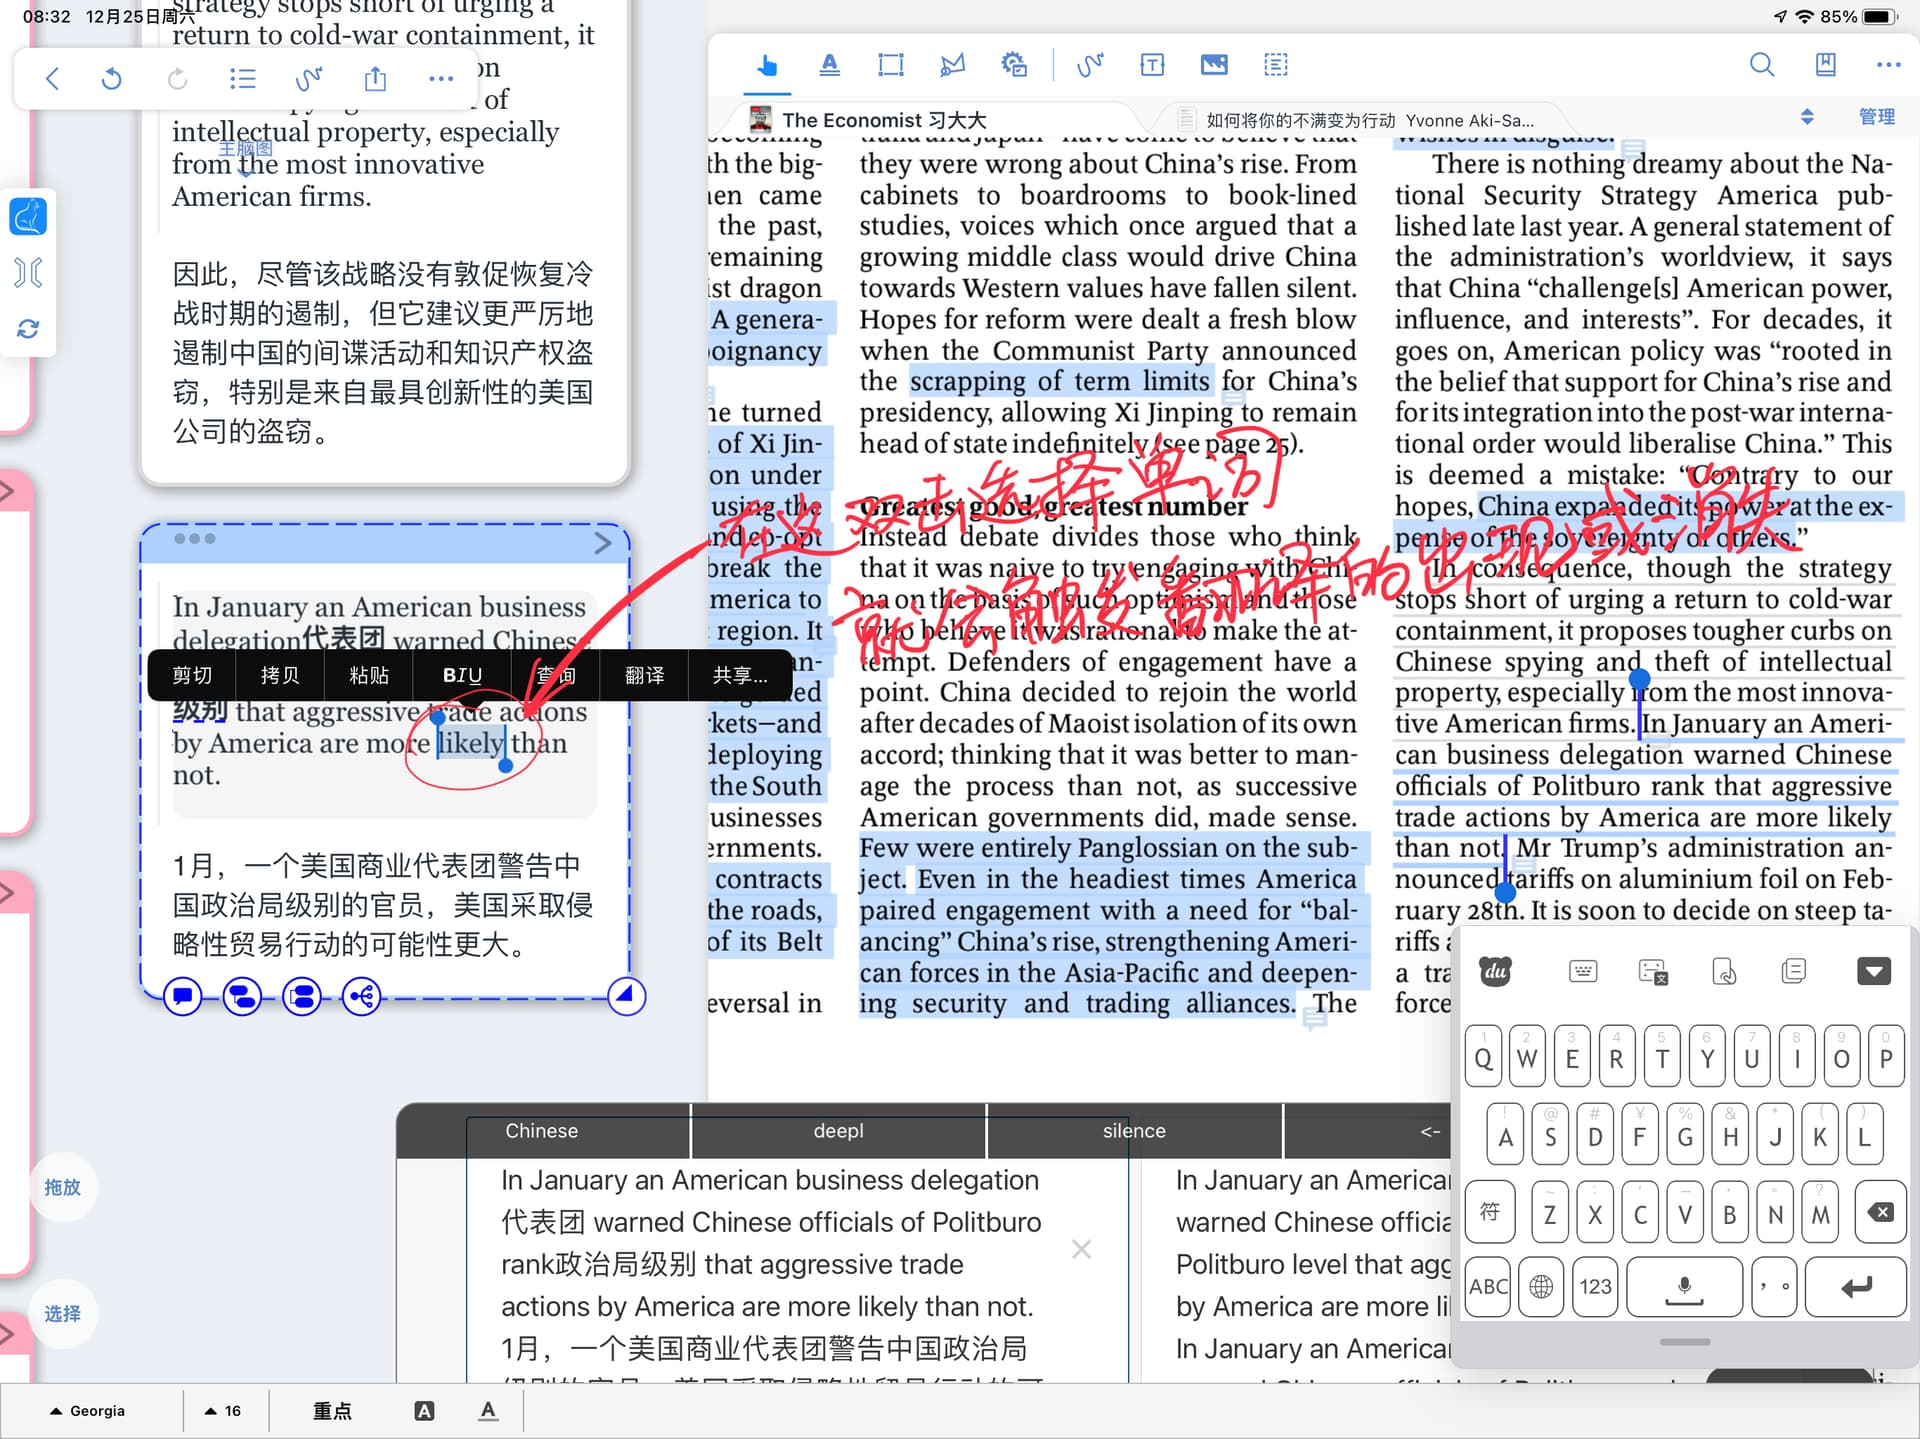Image resolution: width=1920 pixels, height=1439 pixels.
Task: Select the deepl translation tab
Action: pos(838,1131)
